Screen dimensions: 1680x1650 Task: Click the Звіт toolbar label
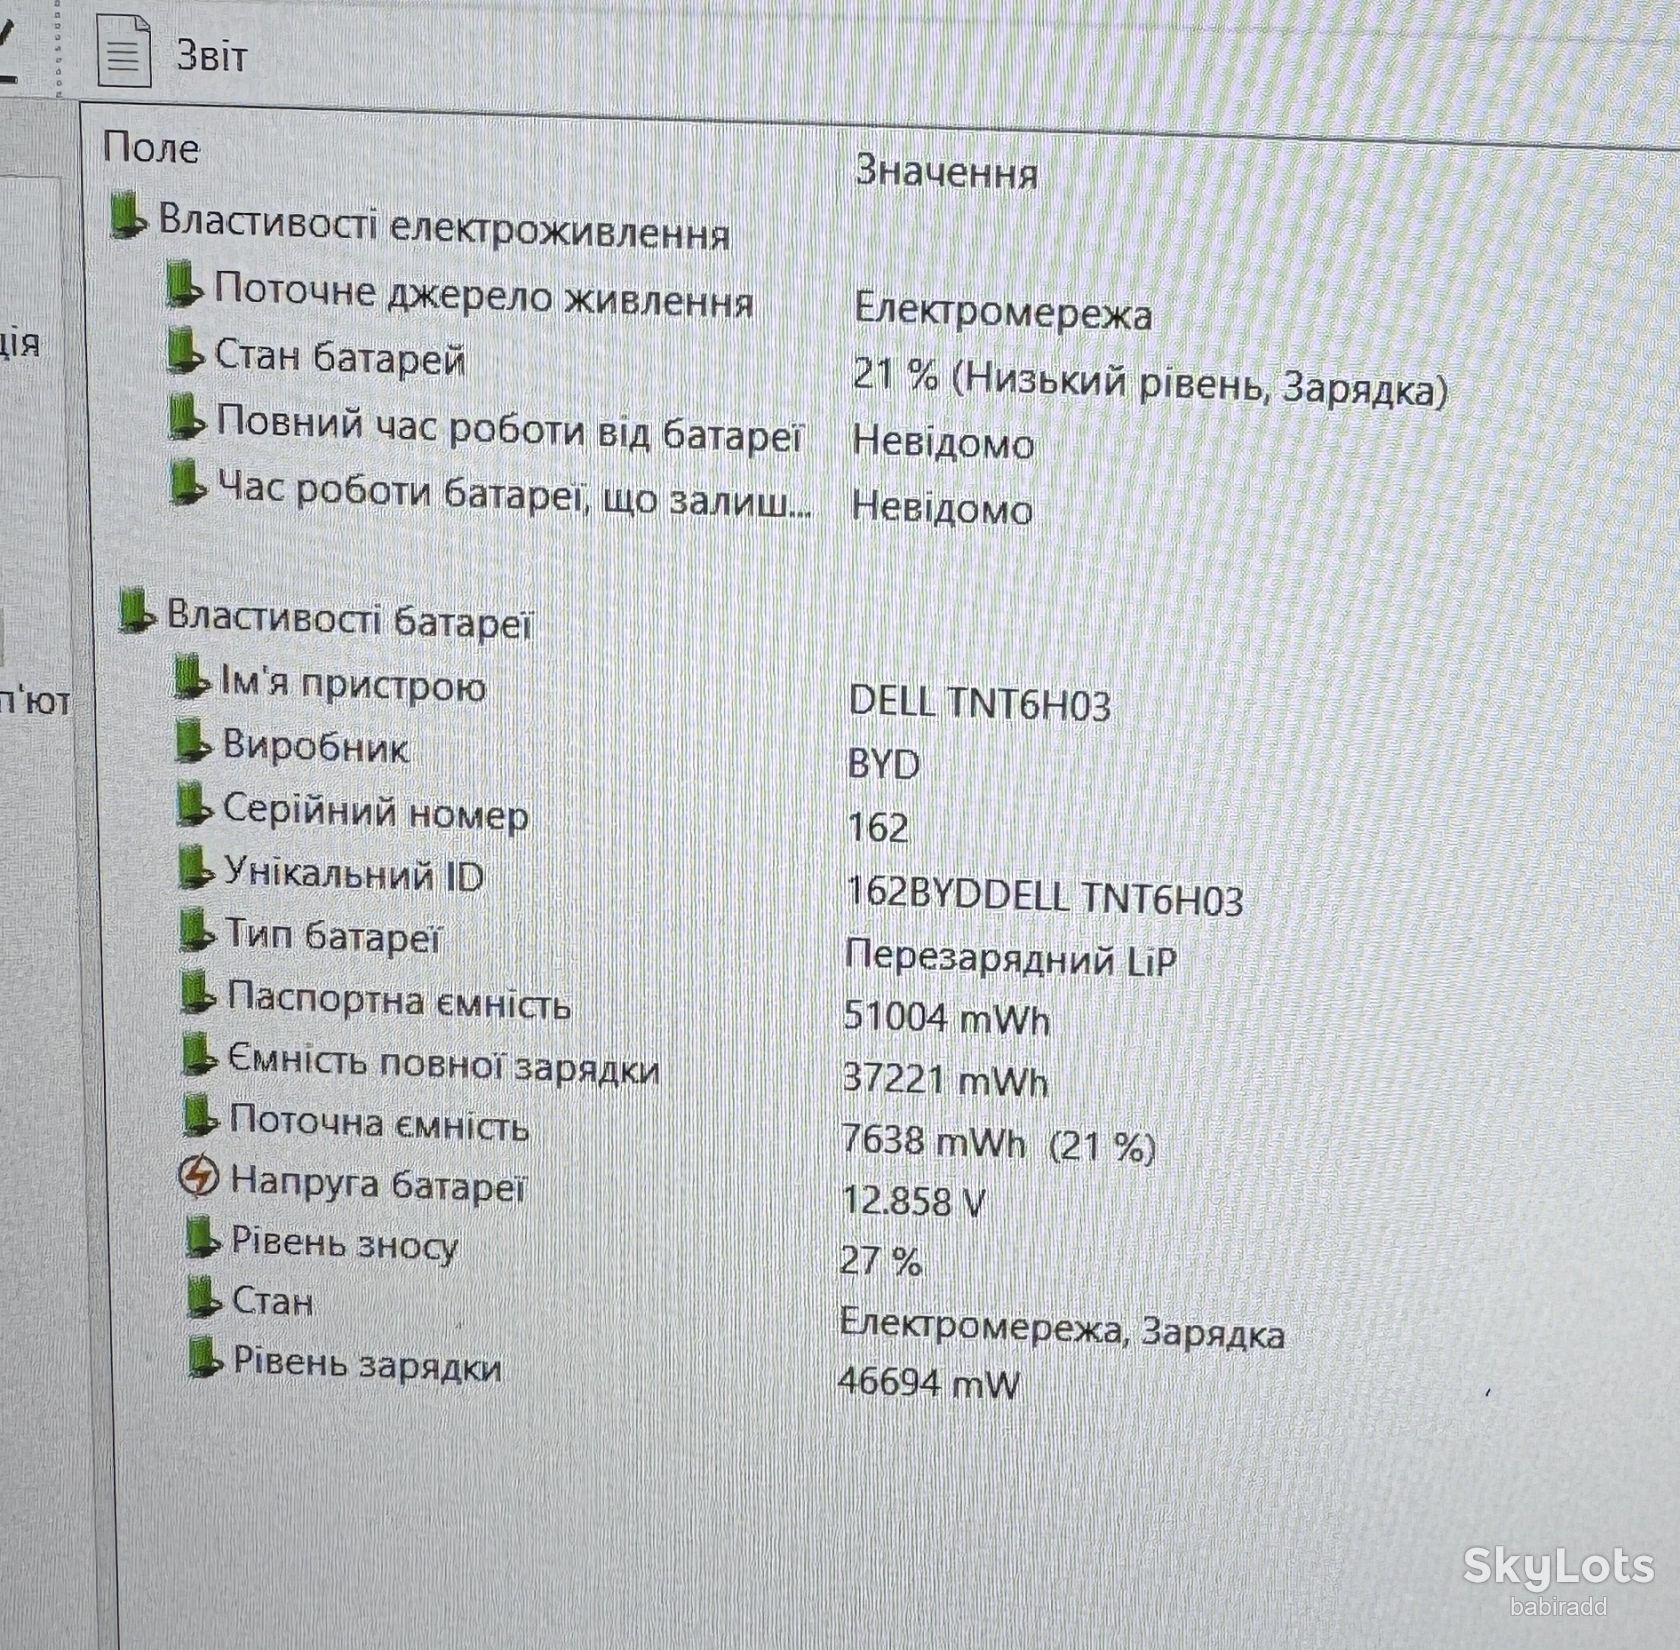(211, 54)
